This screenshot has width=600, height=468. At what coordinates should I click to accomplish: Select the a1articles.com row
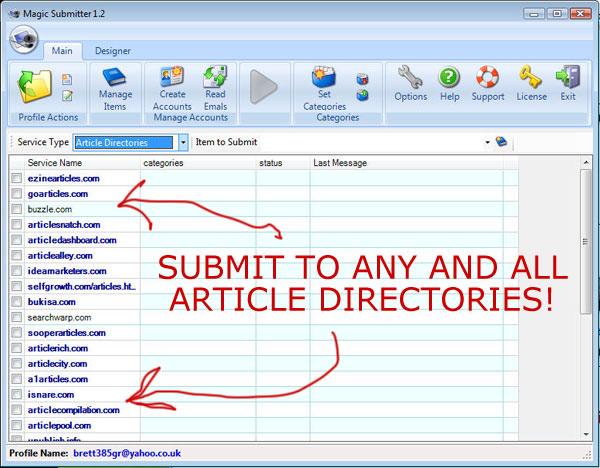pyautogui.click(x=264, y=379)
